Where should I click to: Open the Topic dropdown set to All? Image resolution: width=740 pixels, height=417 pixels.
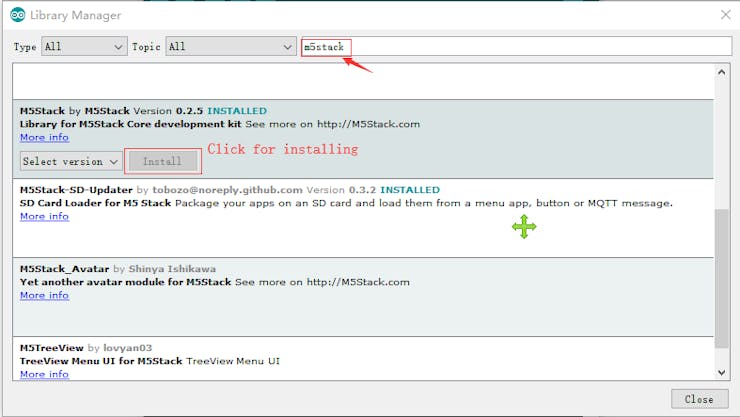[230, 47]
